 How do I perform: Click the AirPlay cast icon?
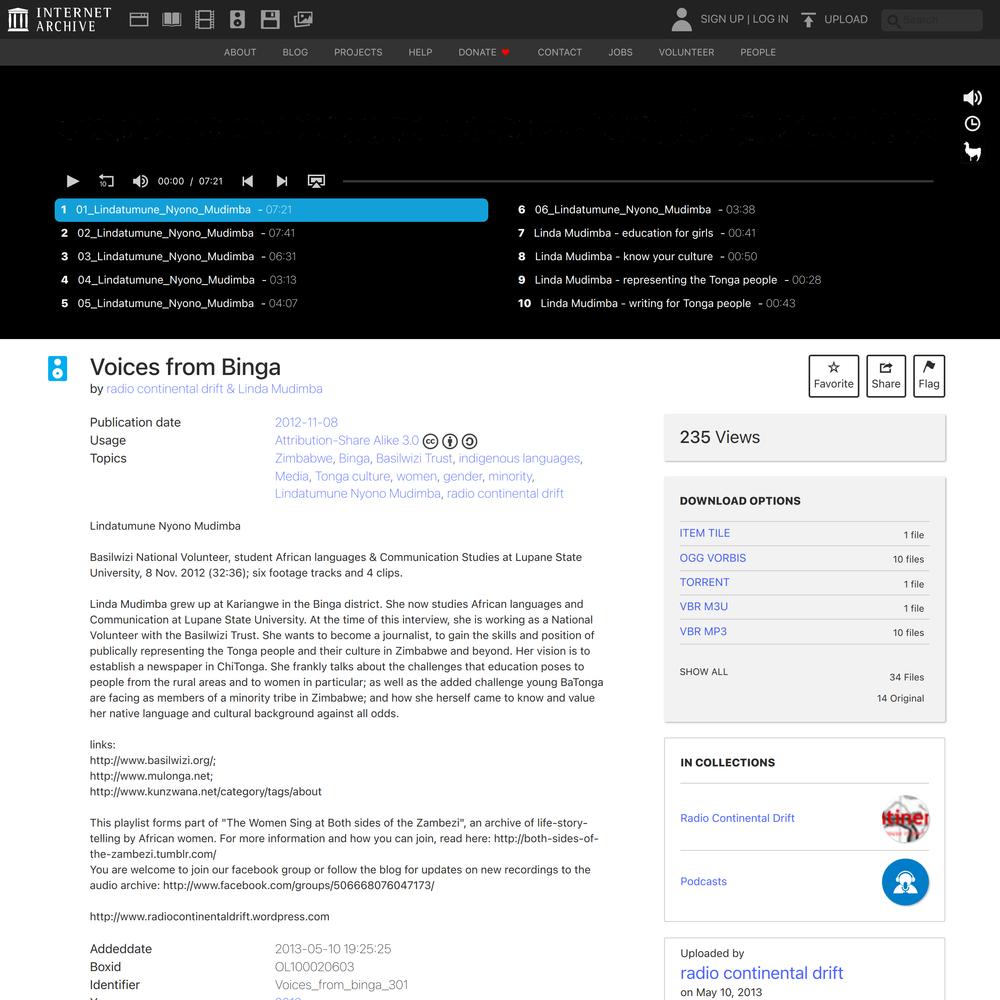316,181
